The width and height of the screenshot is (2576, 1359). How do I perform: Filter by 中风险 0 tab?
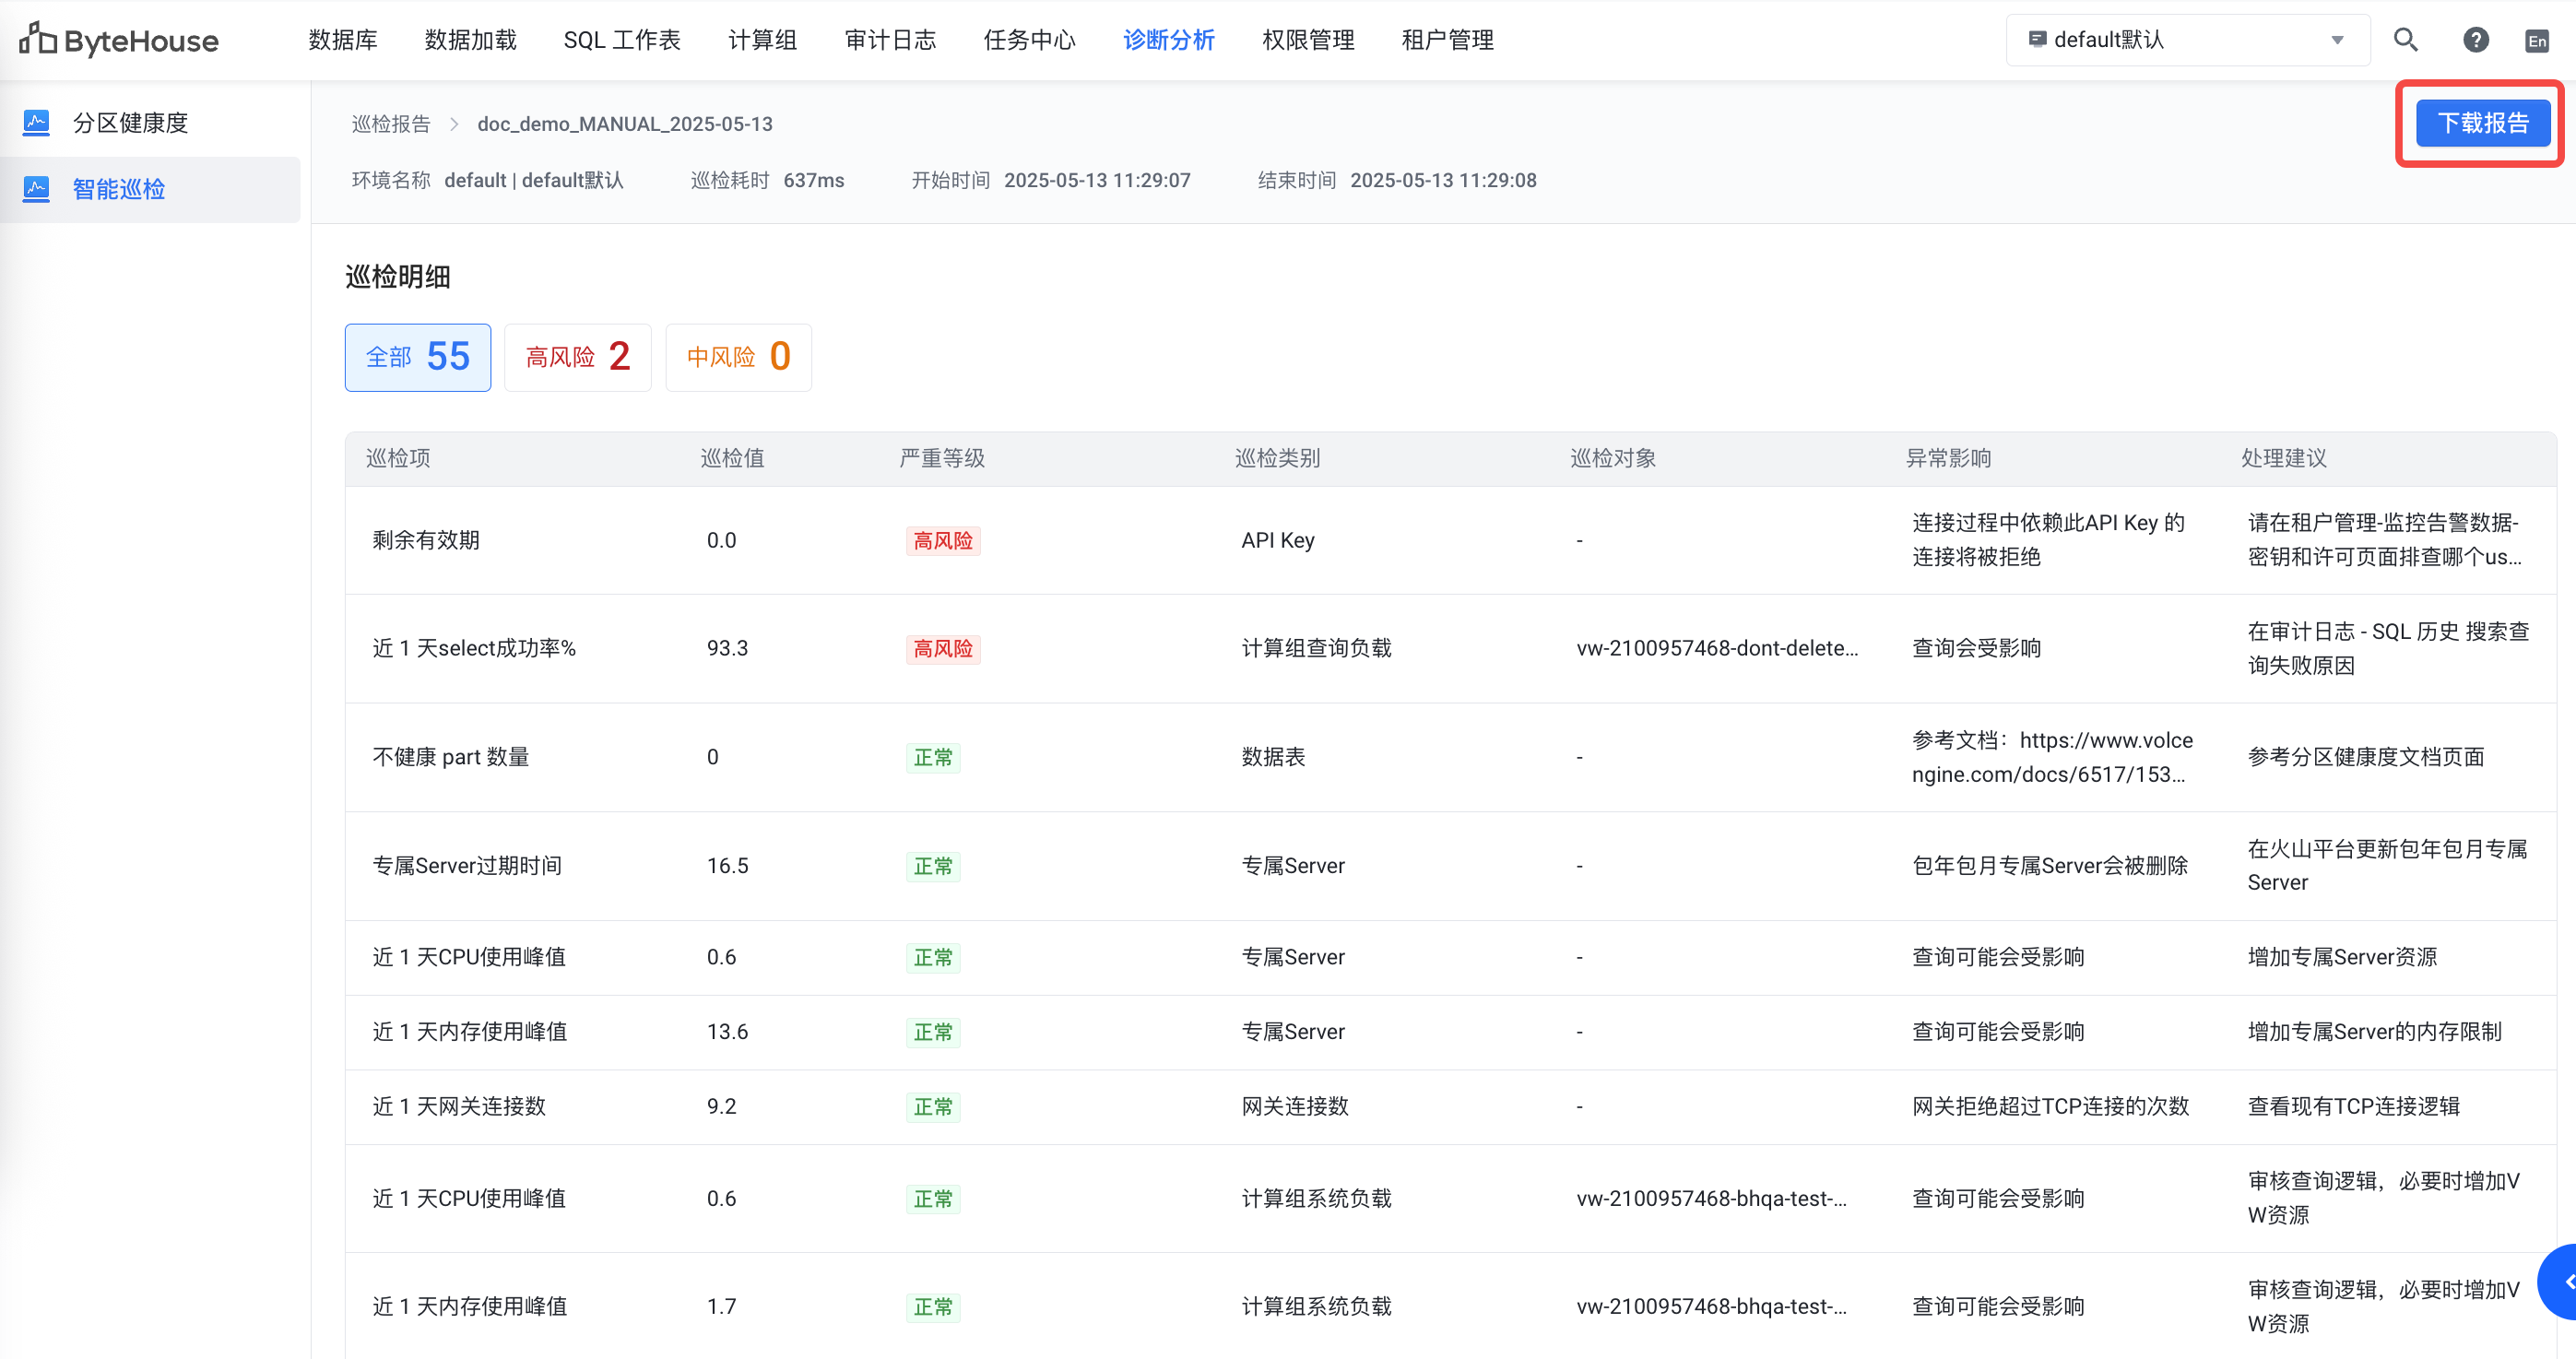coord(738,357)
